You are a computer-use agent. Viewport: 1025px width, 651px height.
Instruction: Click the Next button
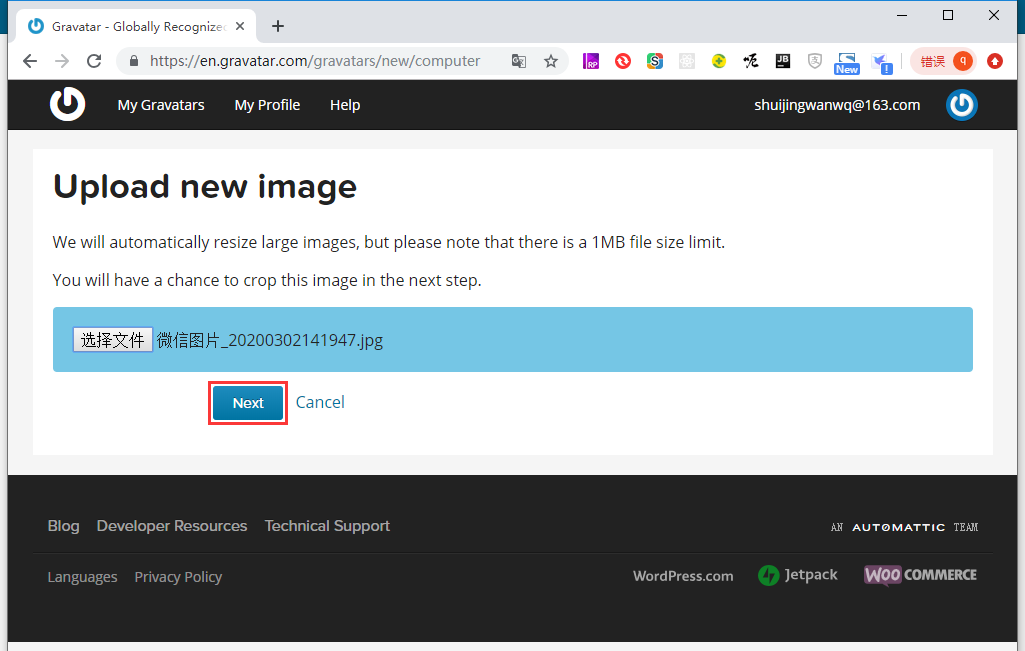(248, 403)
